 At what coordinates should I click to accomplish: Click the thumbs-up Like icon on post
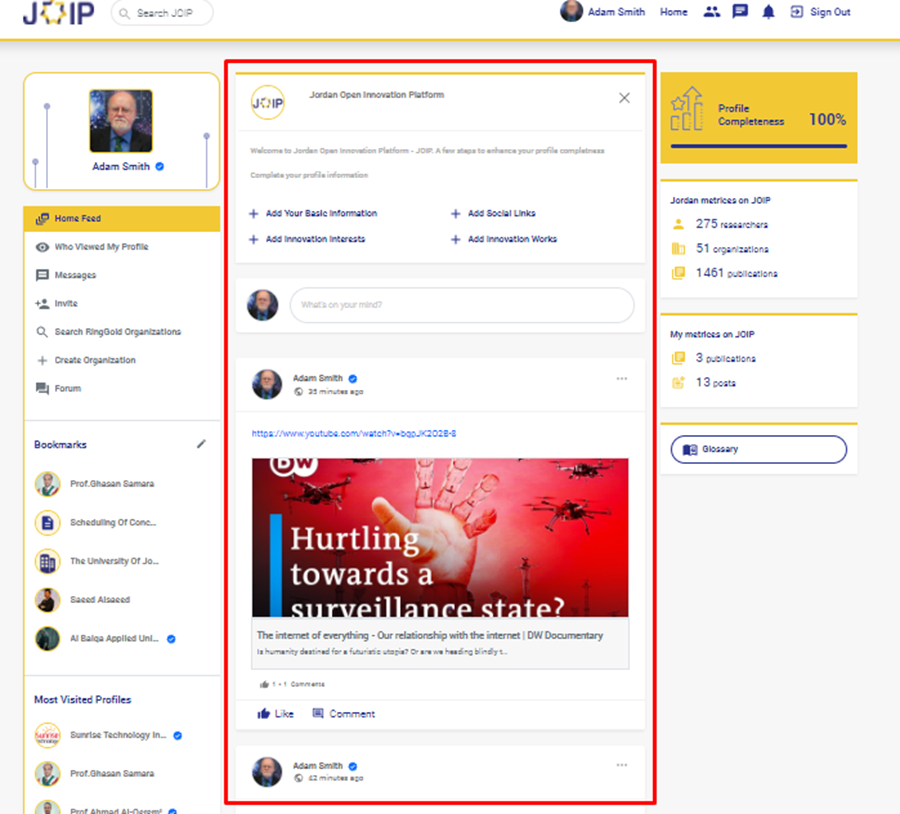264,714
